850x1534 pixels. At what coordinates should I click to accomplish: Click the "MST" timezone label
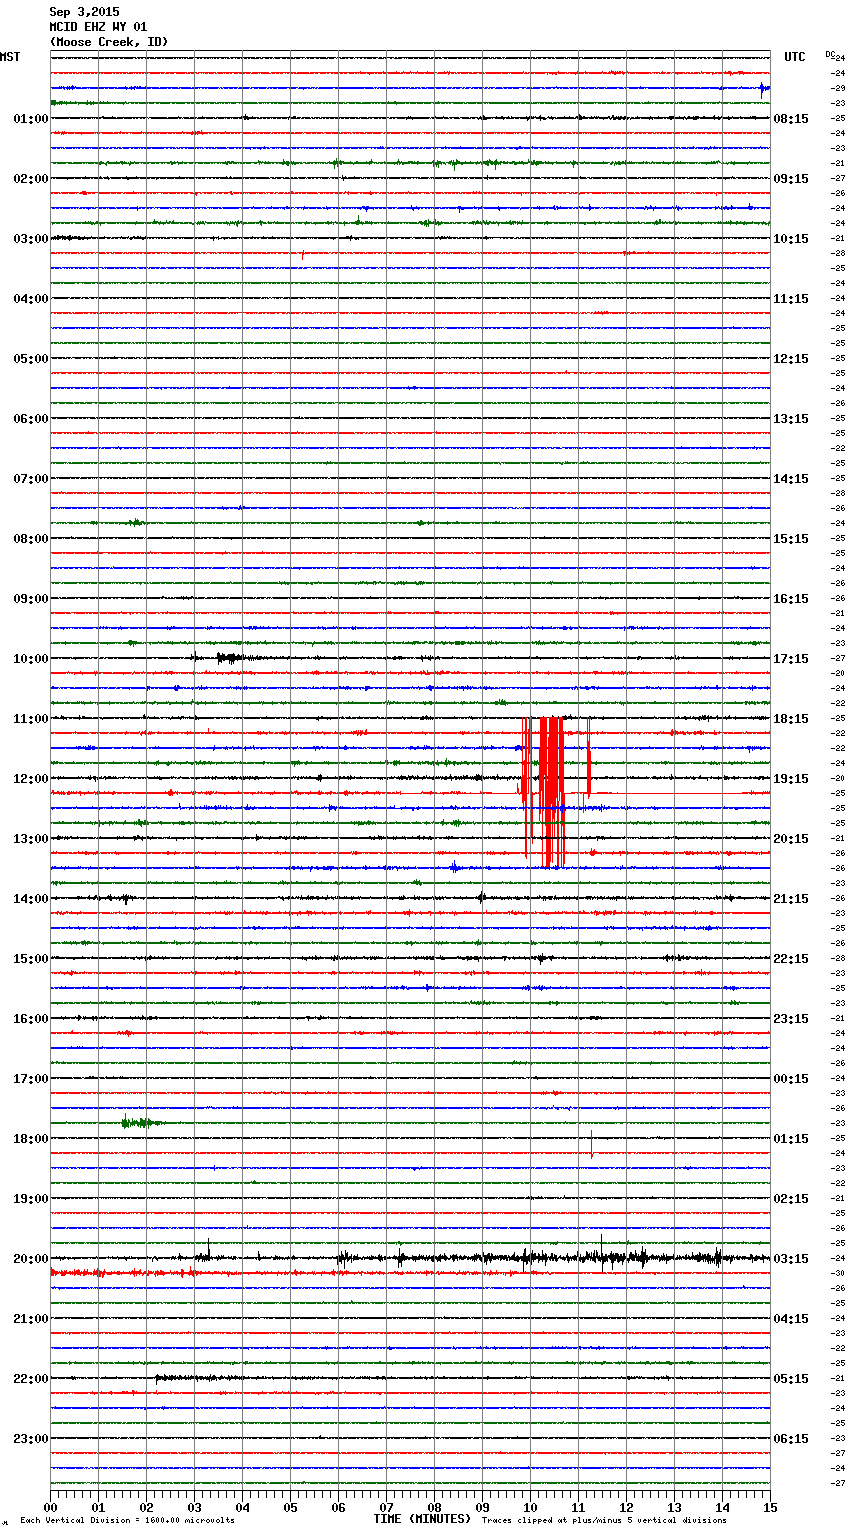pos(10,57)
